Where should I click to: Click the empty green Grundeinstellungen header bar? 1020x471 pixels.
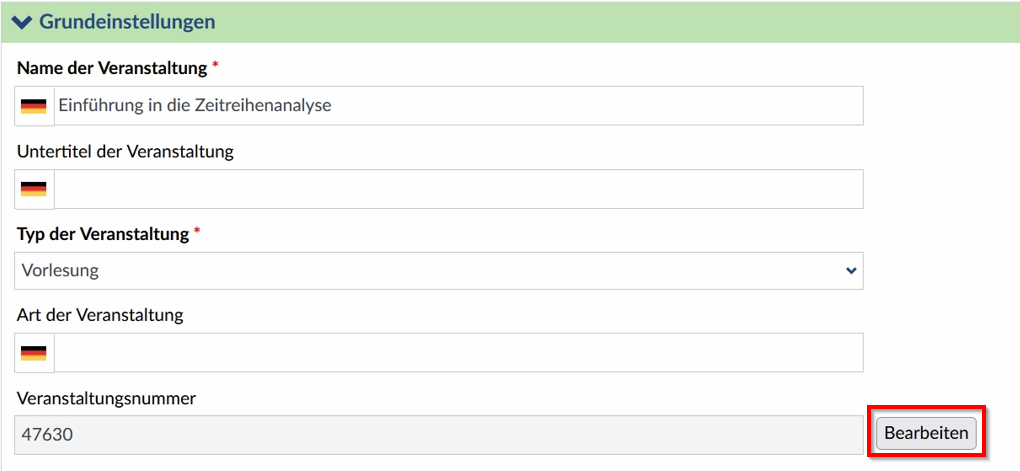click(x=618, y=21)
